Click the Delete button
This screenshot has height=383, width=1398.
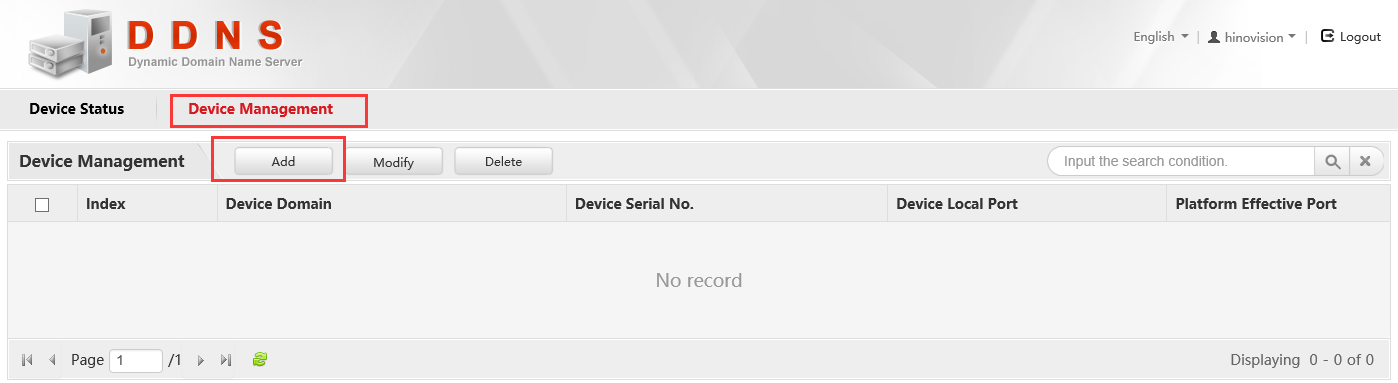click(503, 161)
